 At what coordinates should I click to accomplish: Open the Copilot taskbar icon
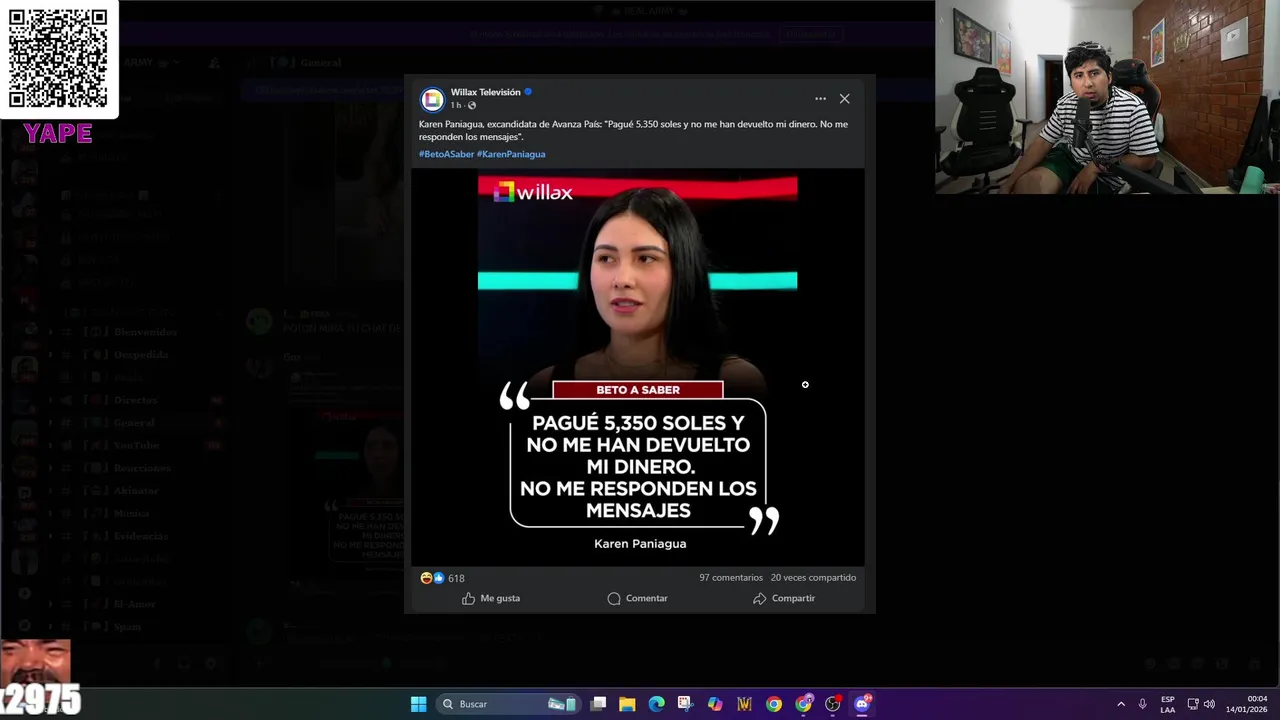click(x=715, y=704)
